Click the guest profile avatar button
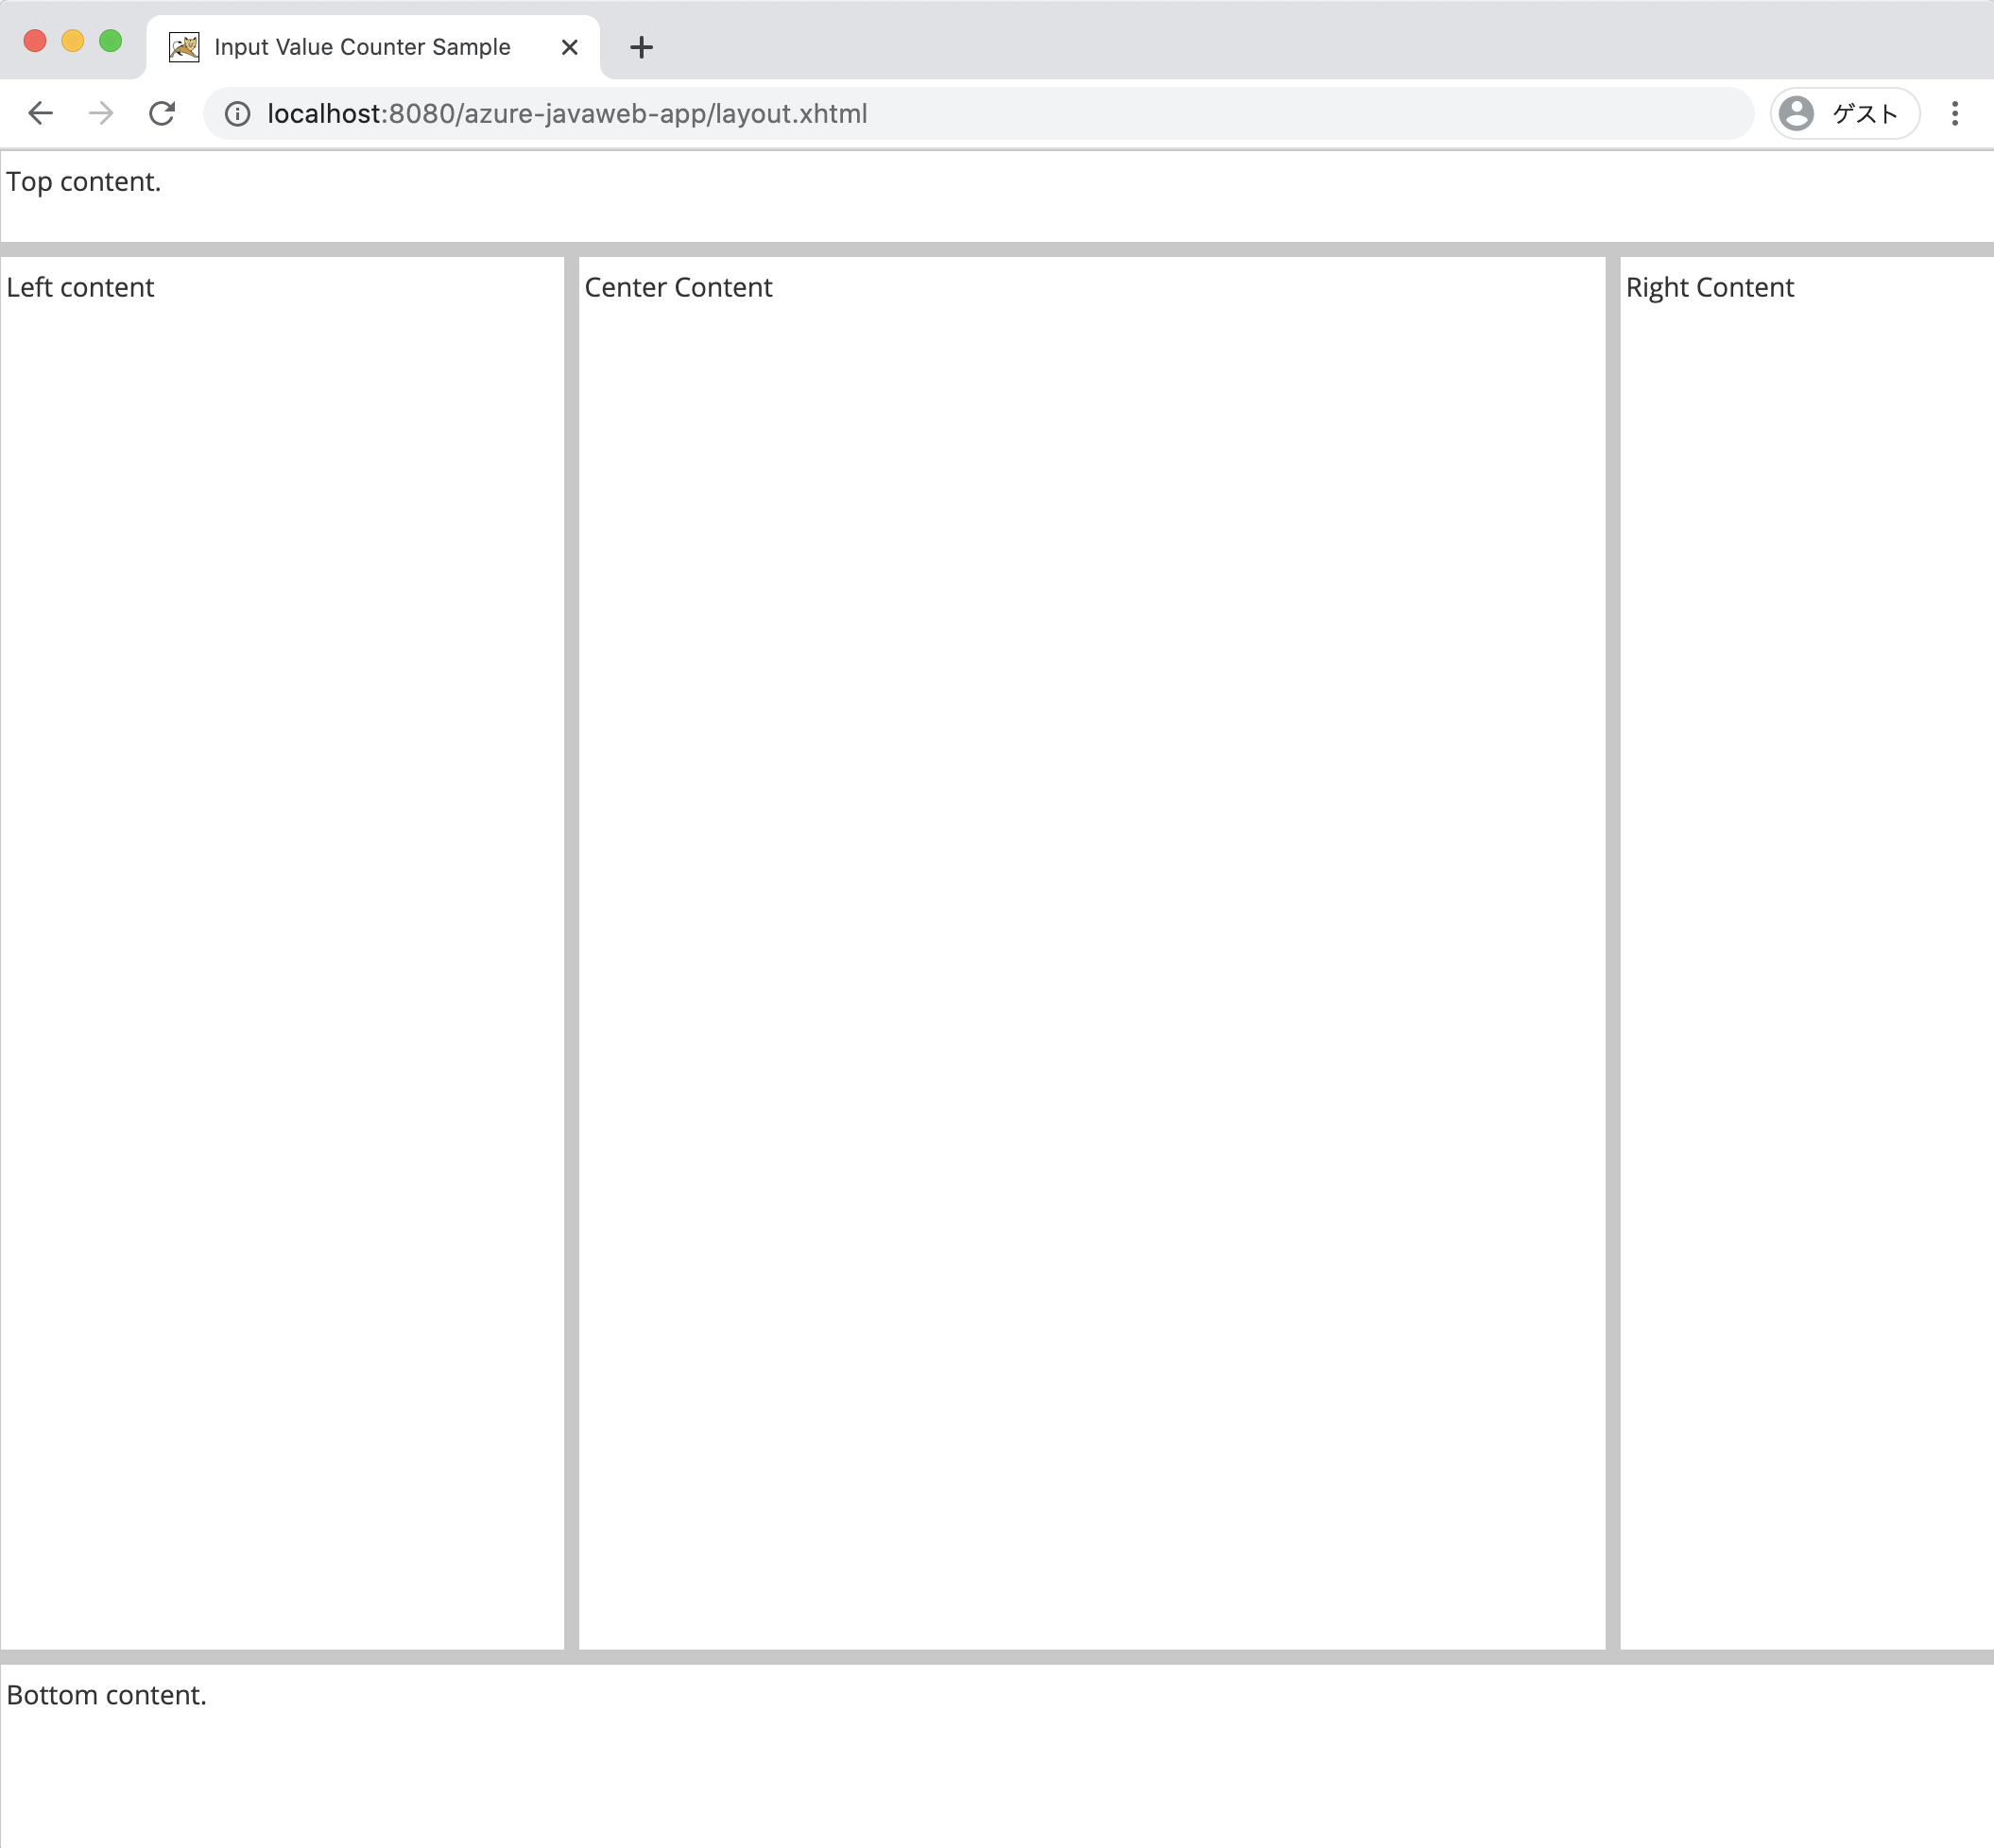The width and height of the screenshot is (1994, 1848). [1843, 113]
